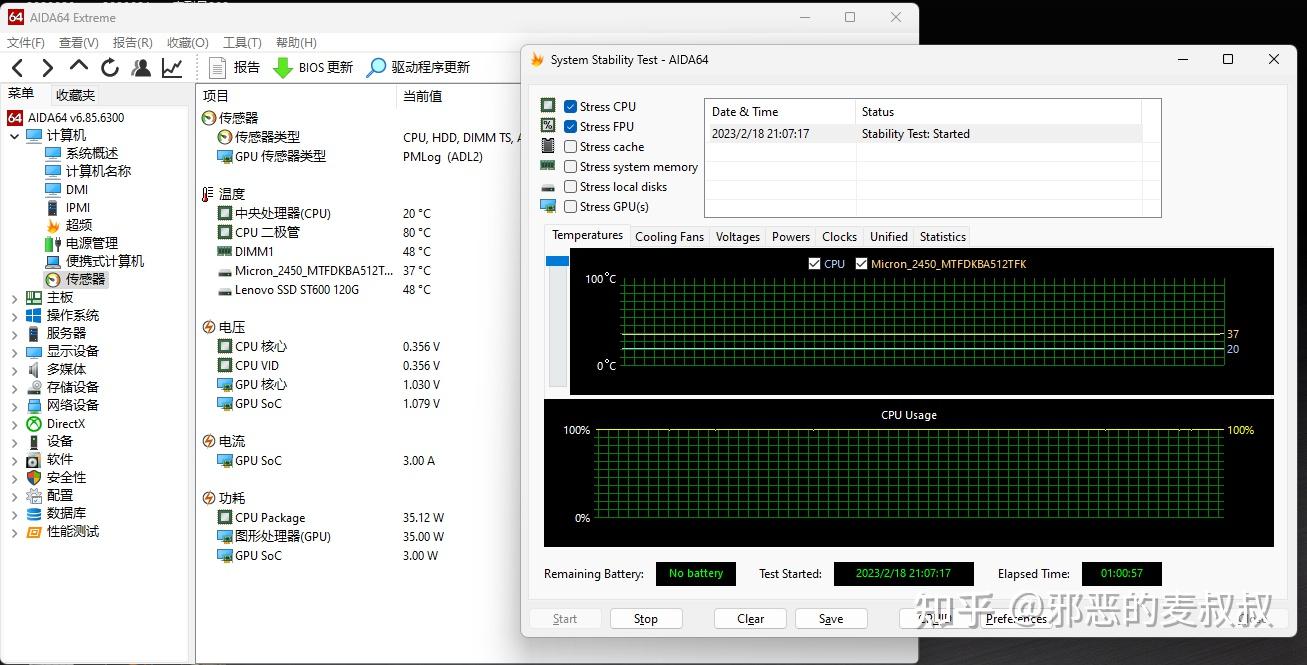This screenshot has height=665, width=1307.
Task: Click the Clear button
Action: (751, 619)
